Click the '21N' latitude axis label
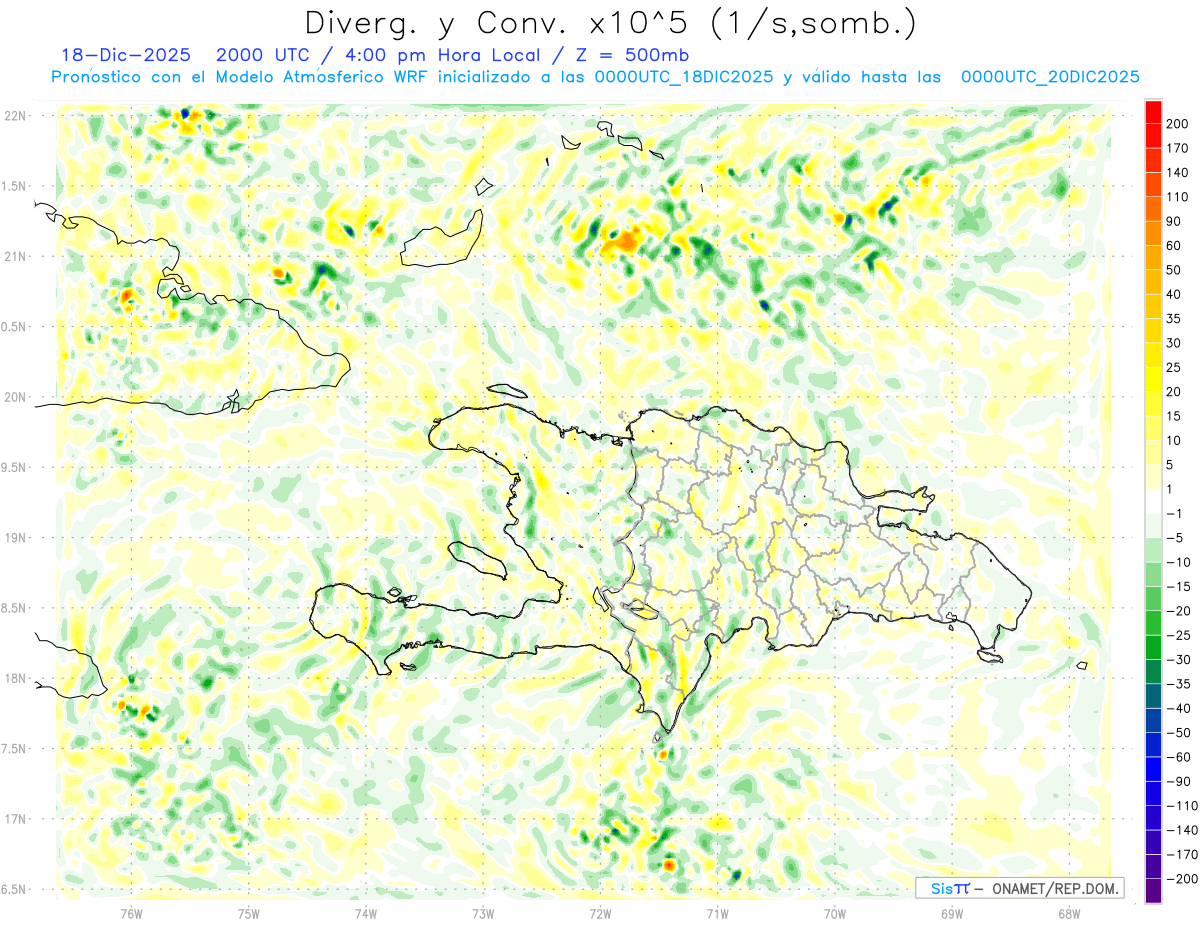 tap(15, 256)
